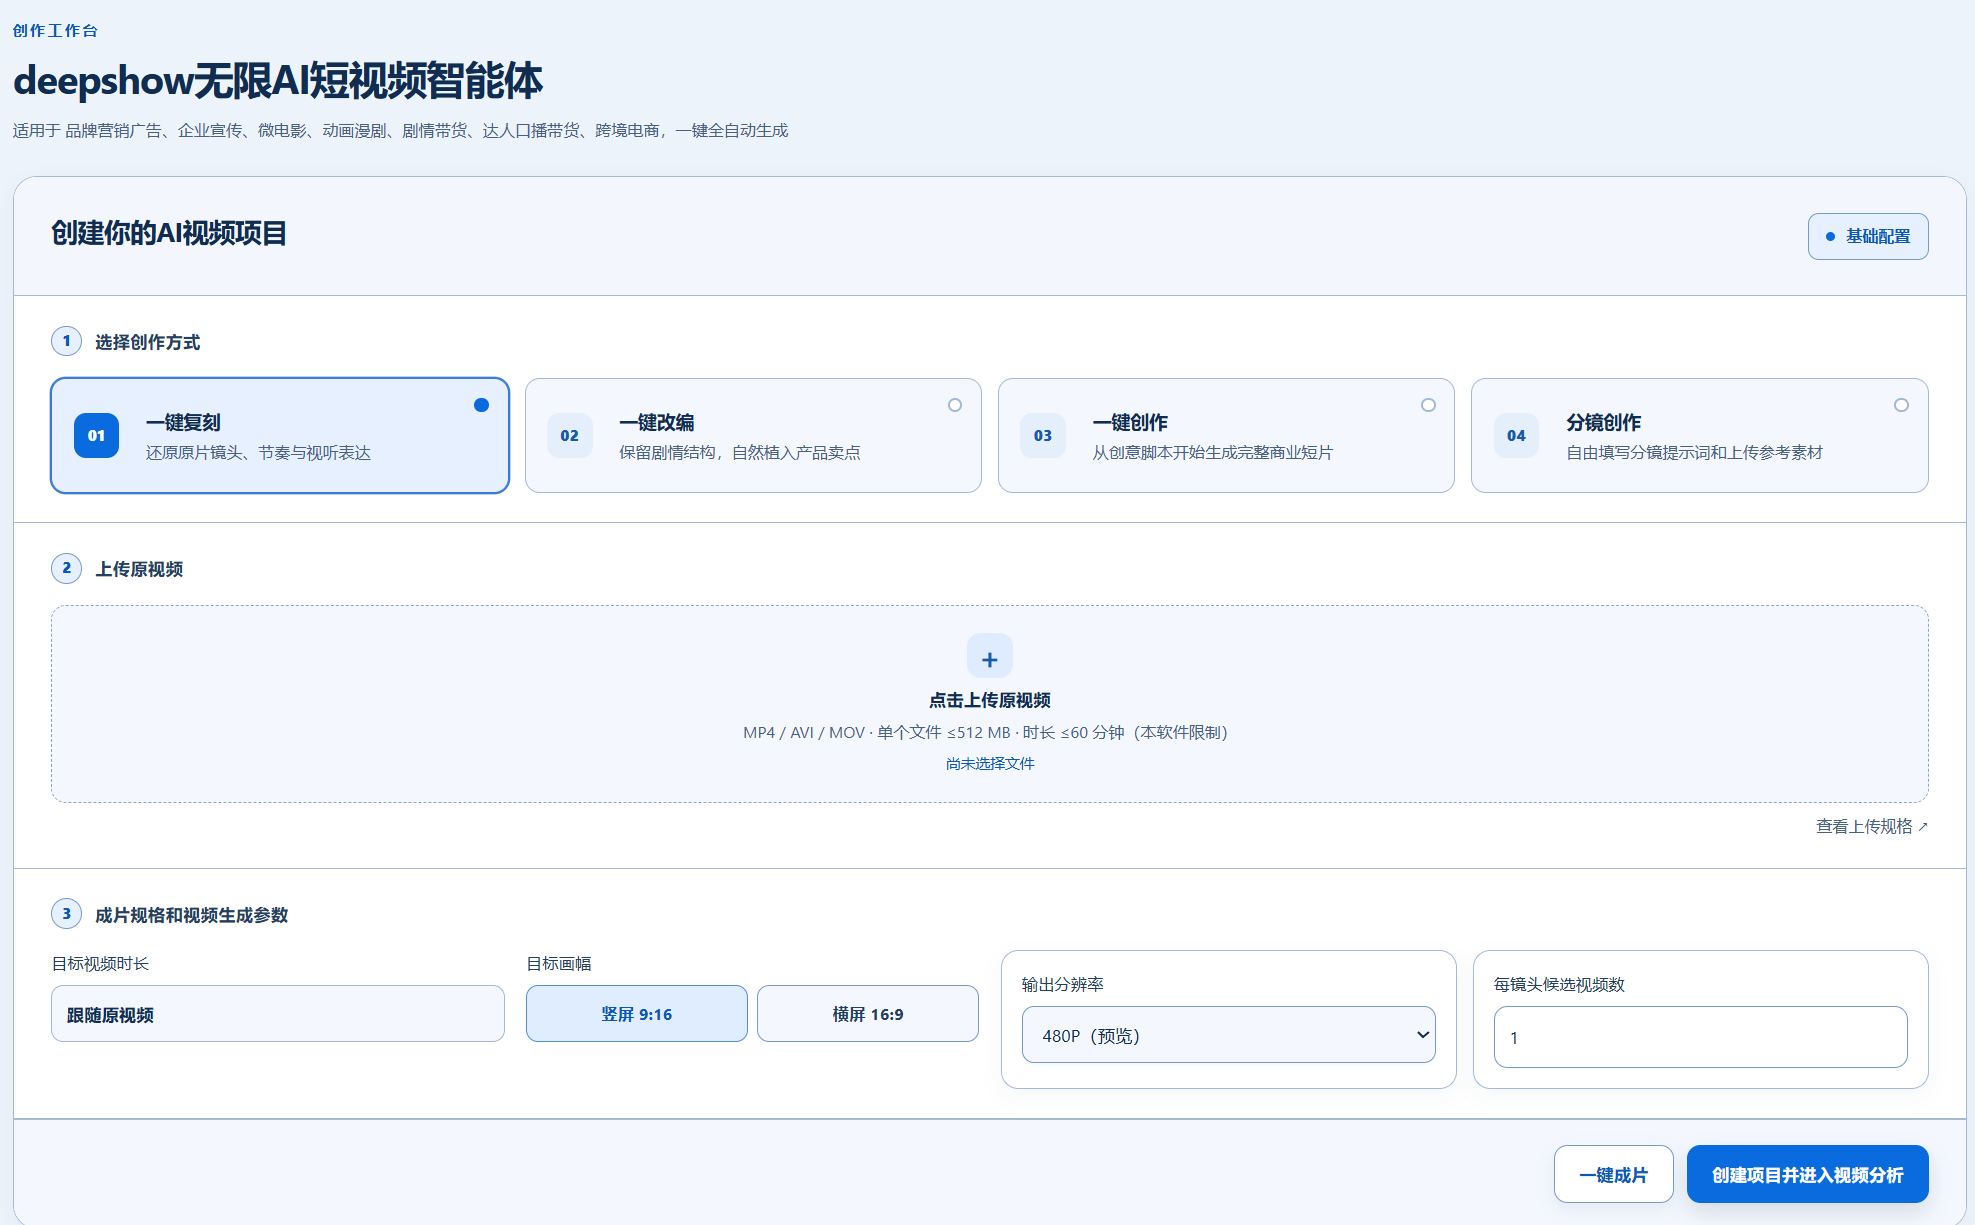Click the 目标视频时长 label
1975x1225 pixels.
[100, 963]
